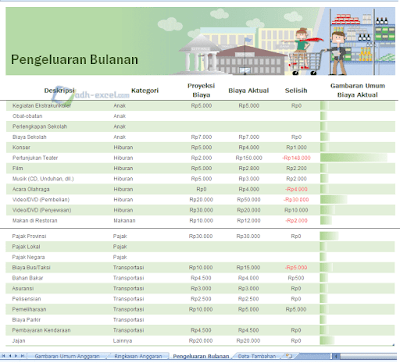Click data bar in Pajak Provinsi row
The width and height of the screenshot is (400, 363).
click(x=329, y=236)
